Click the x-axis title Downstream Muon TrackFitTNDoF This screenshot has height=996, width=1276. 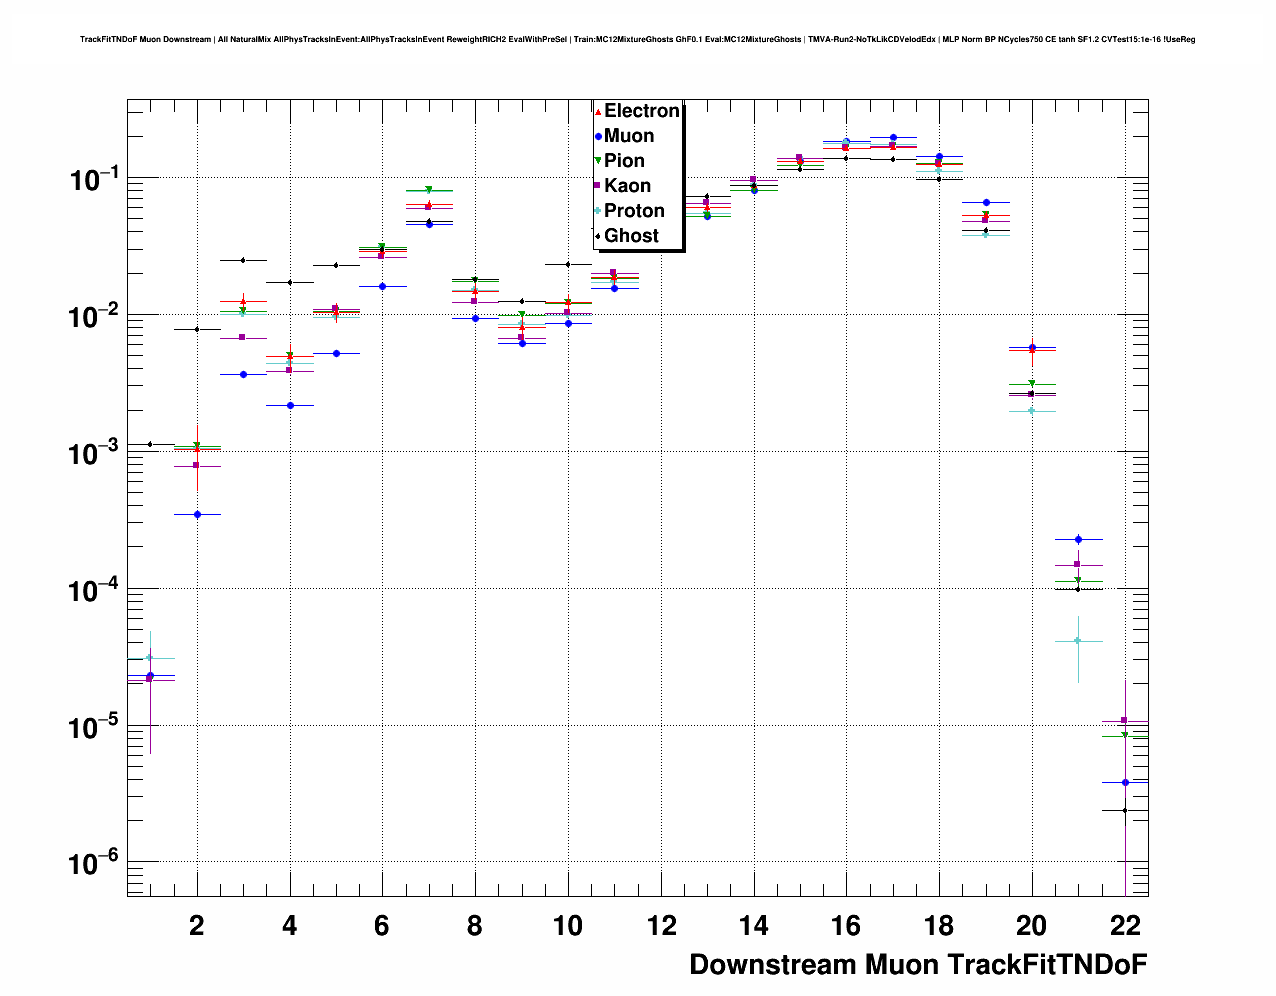pyautogui.click(x=917, y=964)
